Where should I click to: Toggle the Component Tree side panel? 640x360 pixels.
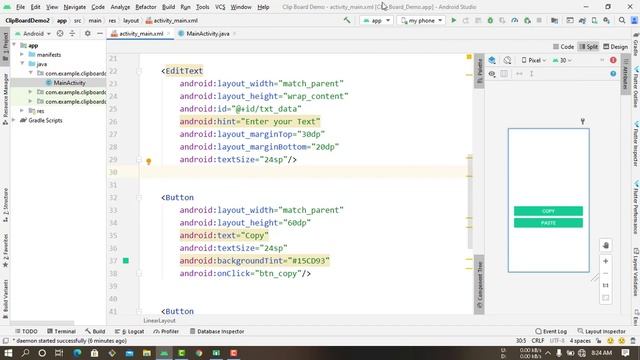pyautogui.click(x=480, y=284)
